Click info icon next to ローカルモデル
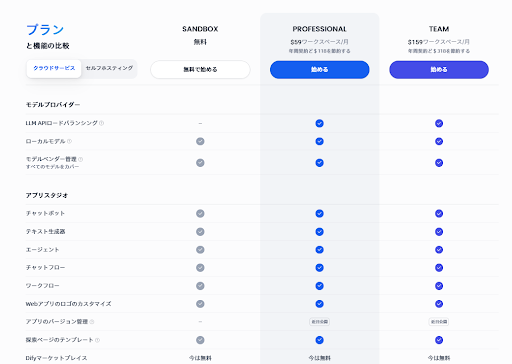 (x=69, y=141)
